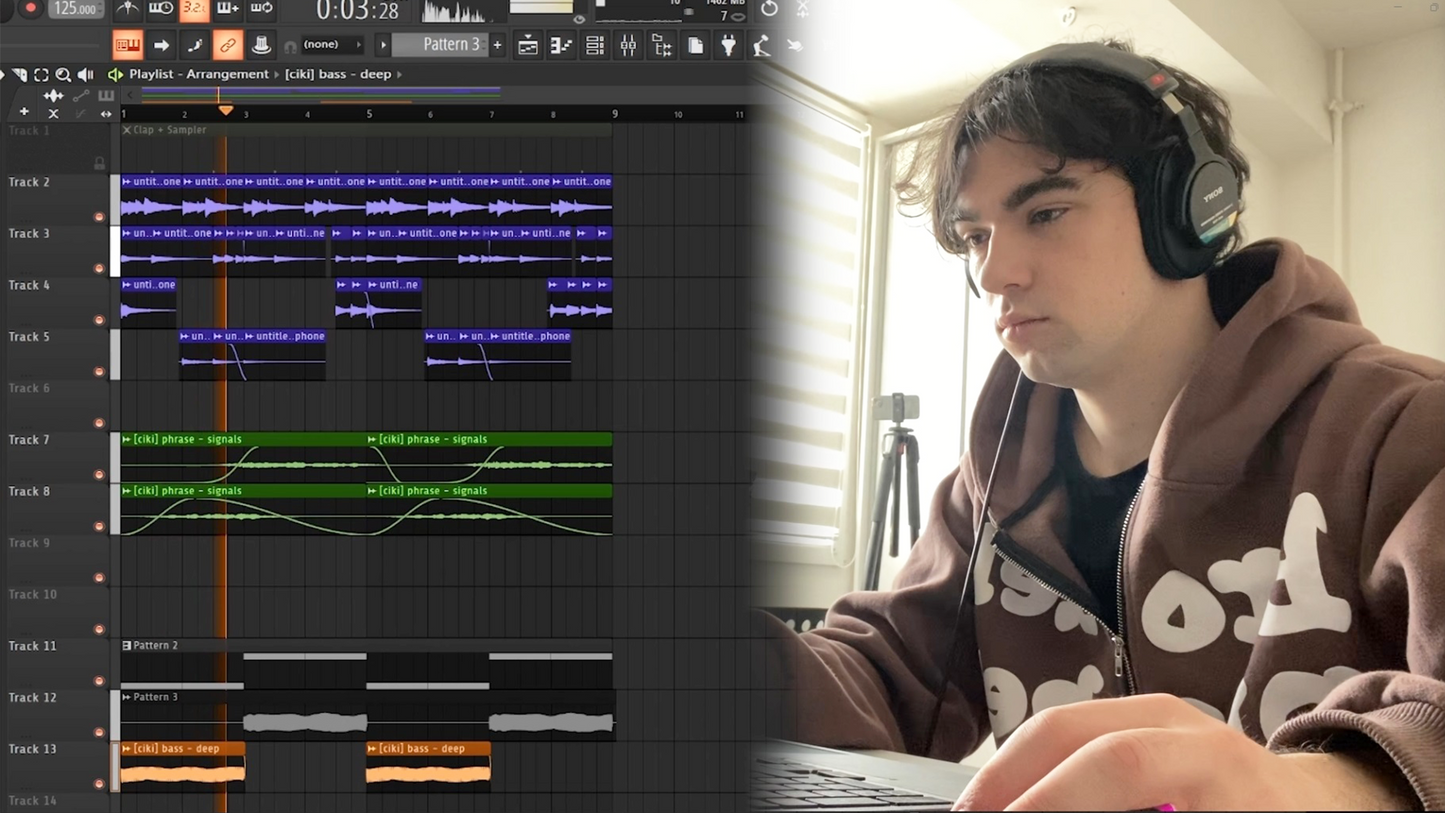
Task: Mute Track 3 with its orange dot
Action: [99, 268]
